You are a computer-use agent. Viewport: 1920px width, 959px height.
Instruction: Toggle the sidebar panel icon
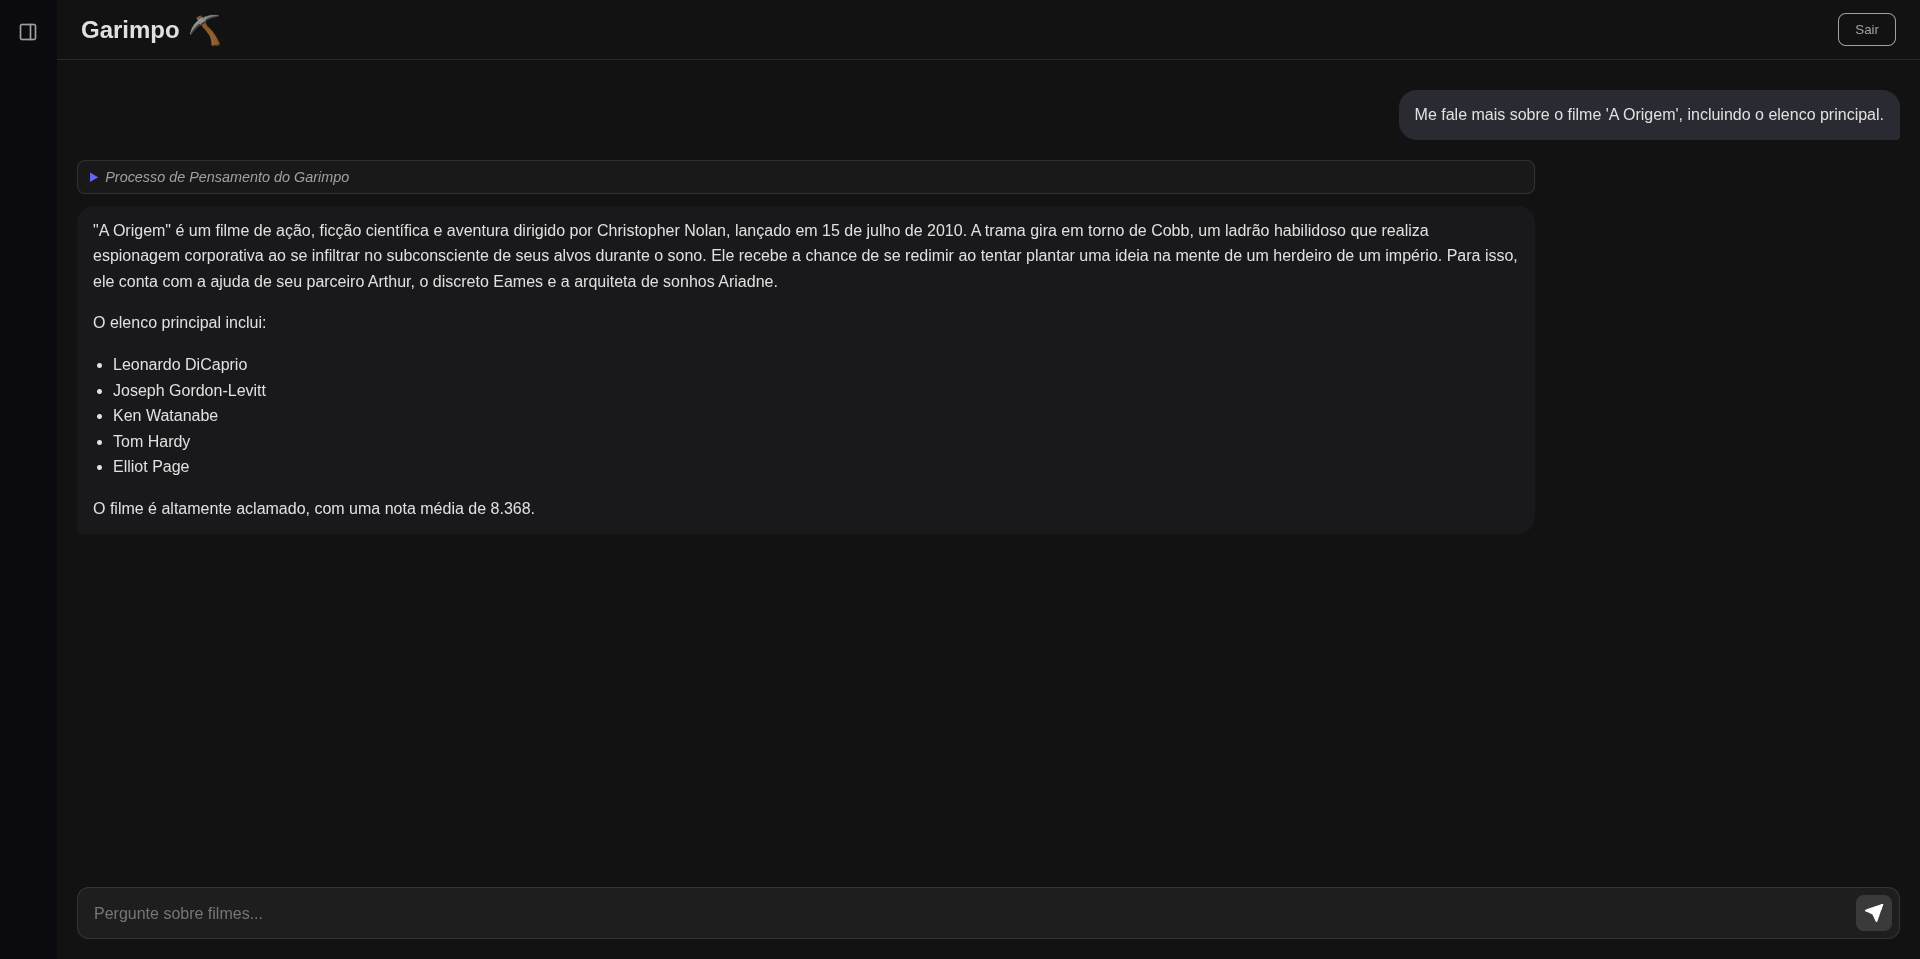[28, 32]
